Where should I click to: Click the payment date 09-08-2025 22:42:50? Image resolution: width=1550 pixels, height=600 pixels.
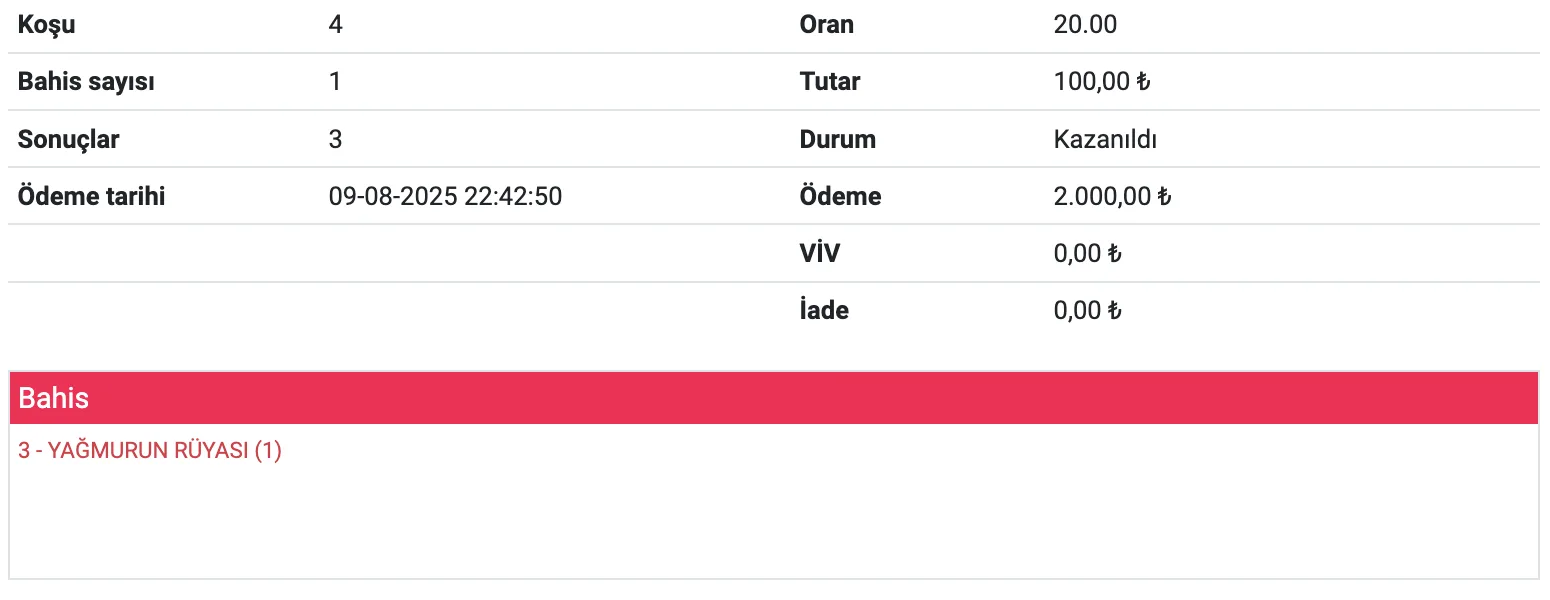click(445, 196)
